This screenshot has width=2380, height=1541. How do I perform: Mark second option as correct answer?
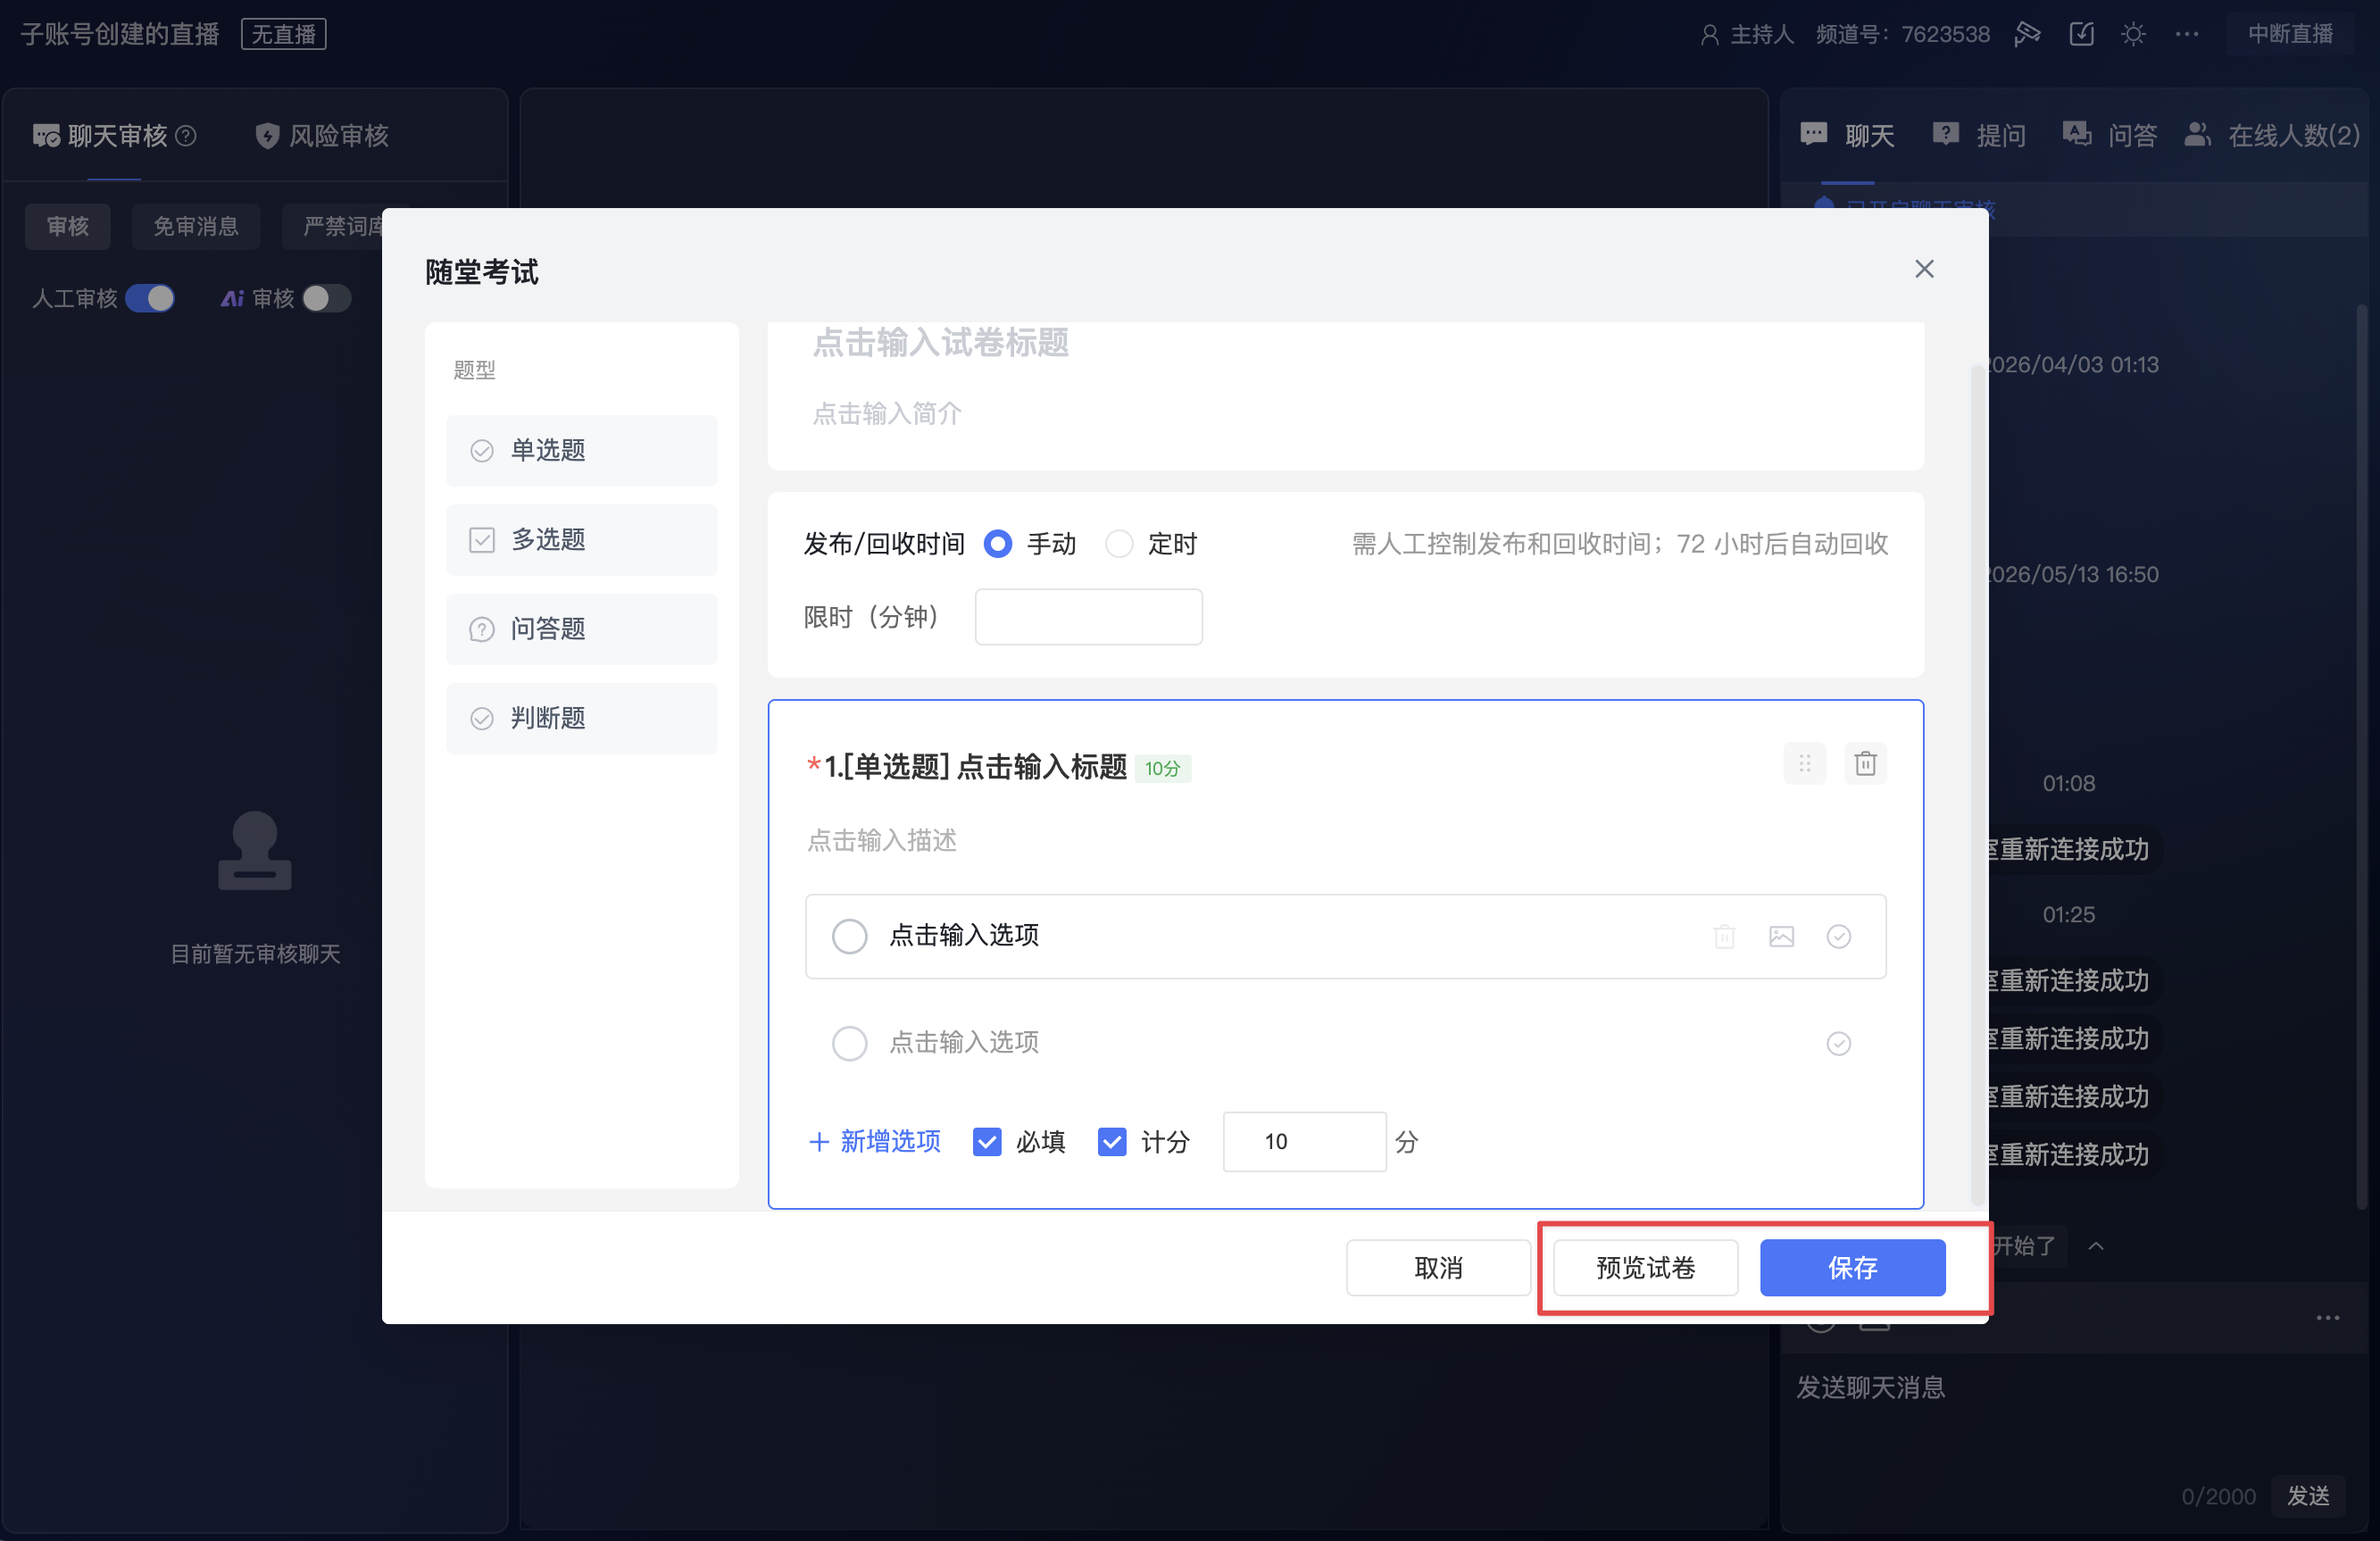point(1838,1043)
